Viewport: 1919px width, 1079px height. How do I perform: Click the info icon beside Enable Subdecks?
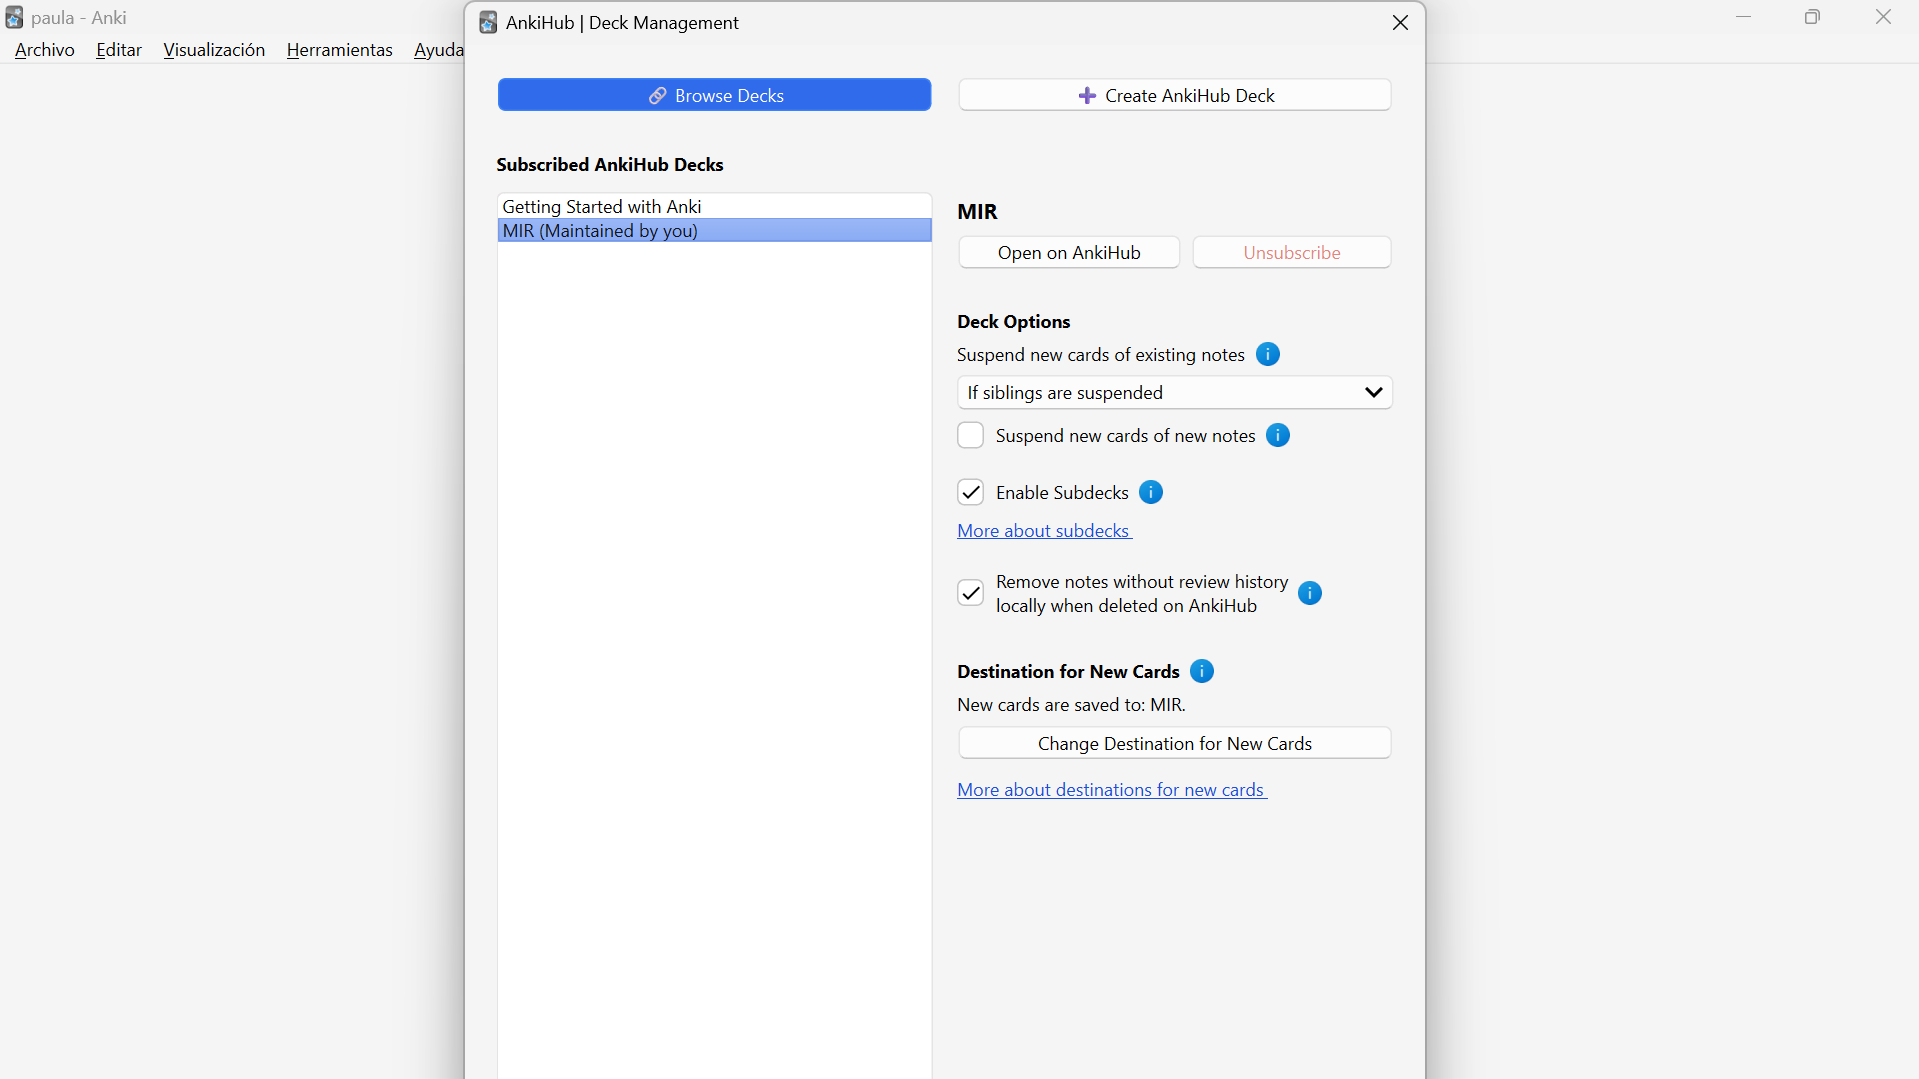click(x=1151, y=492)
